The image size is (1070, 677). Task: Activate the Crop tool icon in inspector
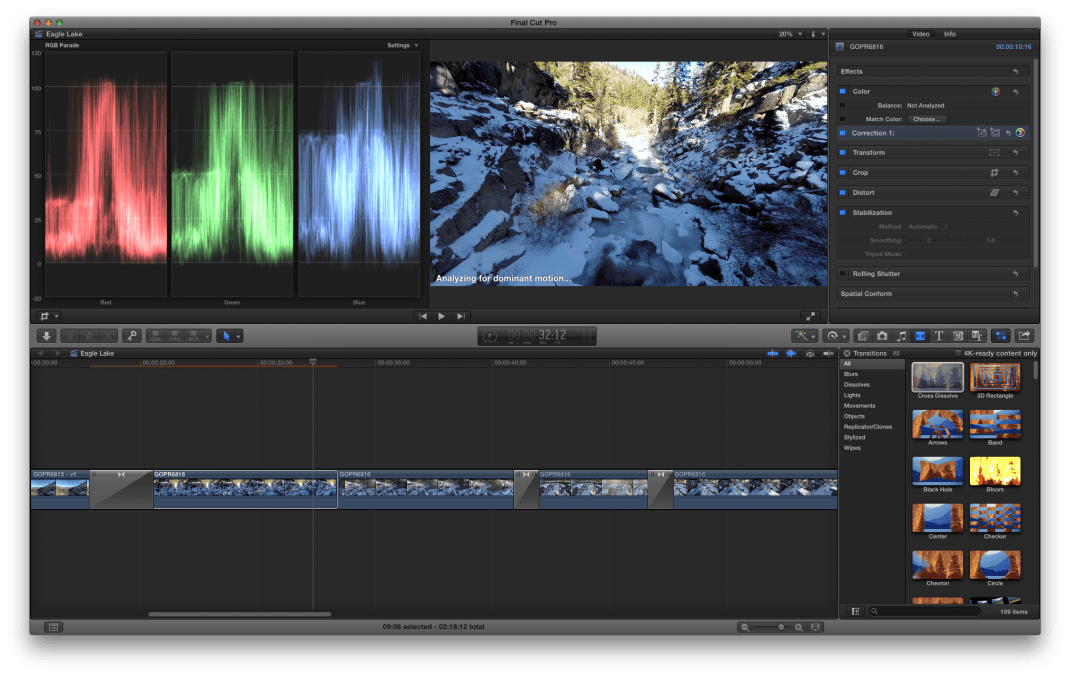point(994,173)
